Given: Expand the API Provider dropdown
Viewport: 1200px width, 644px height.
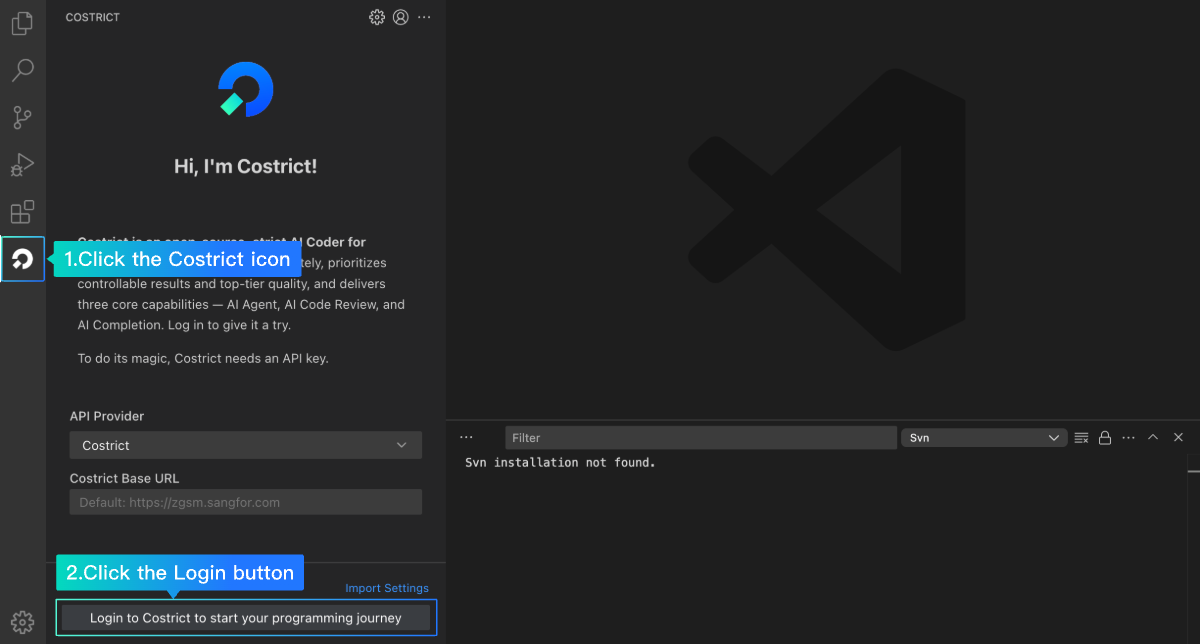Looking at the screenshot, I should click(x=245, y=445).
